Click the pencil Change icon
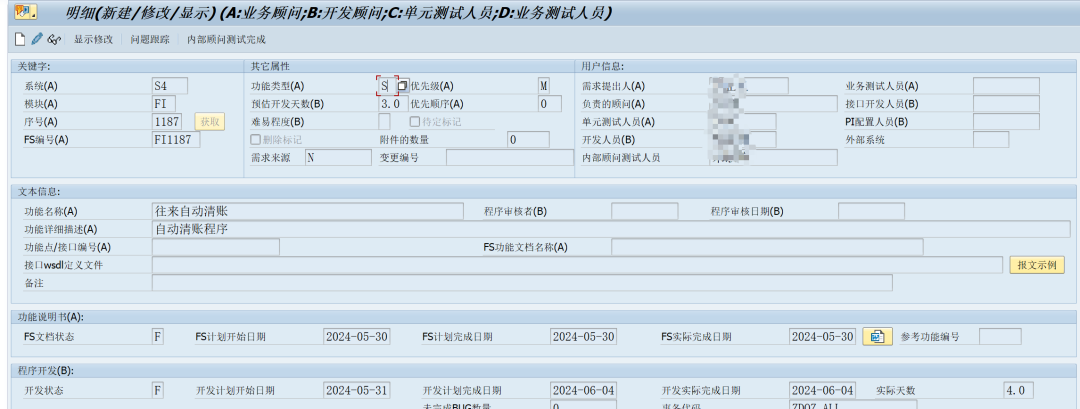The height and width of the screenshot is (409, 1080). pos(37,39)
